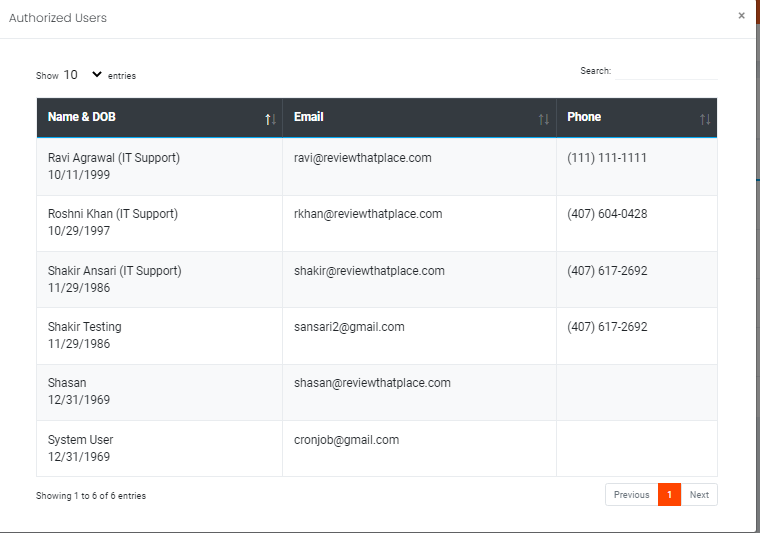This screenshot has height=533, width=760.
Task: Click the Email column header label
Action: tap(308, 117)
